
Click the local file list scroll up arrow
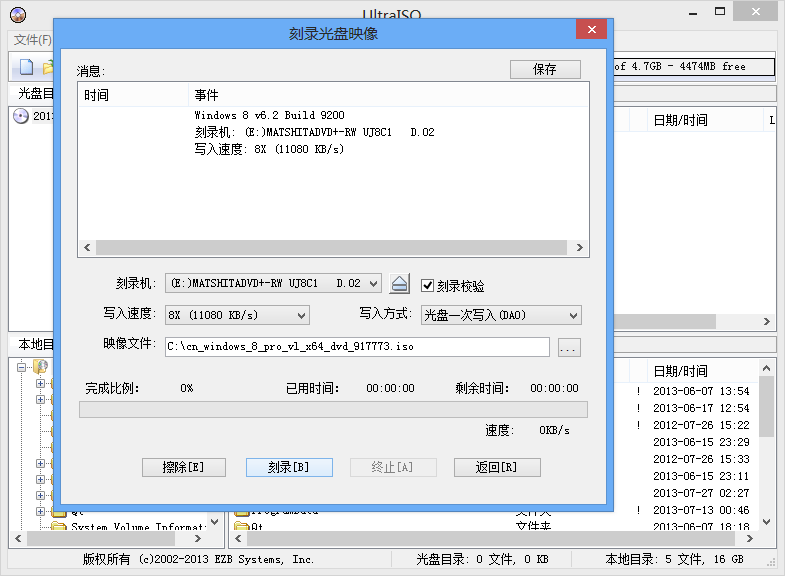(x=766, y=368)
